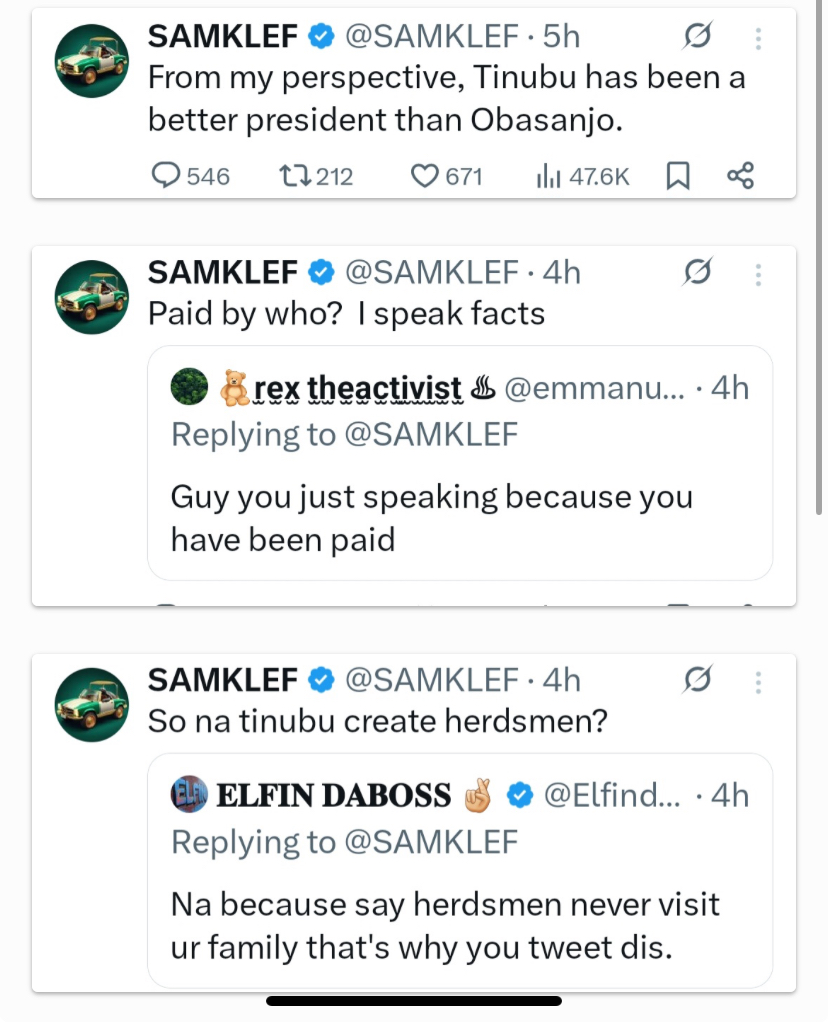Open Grok analysis on the top tweet

(x=697, y=36)
